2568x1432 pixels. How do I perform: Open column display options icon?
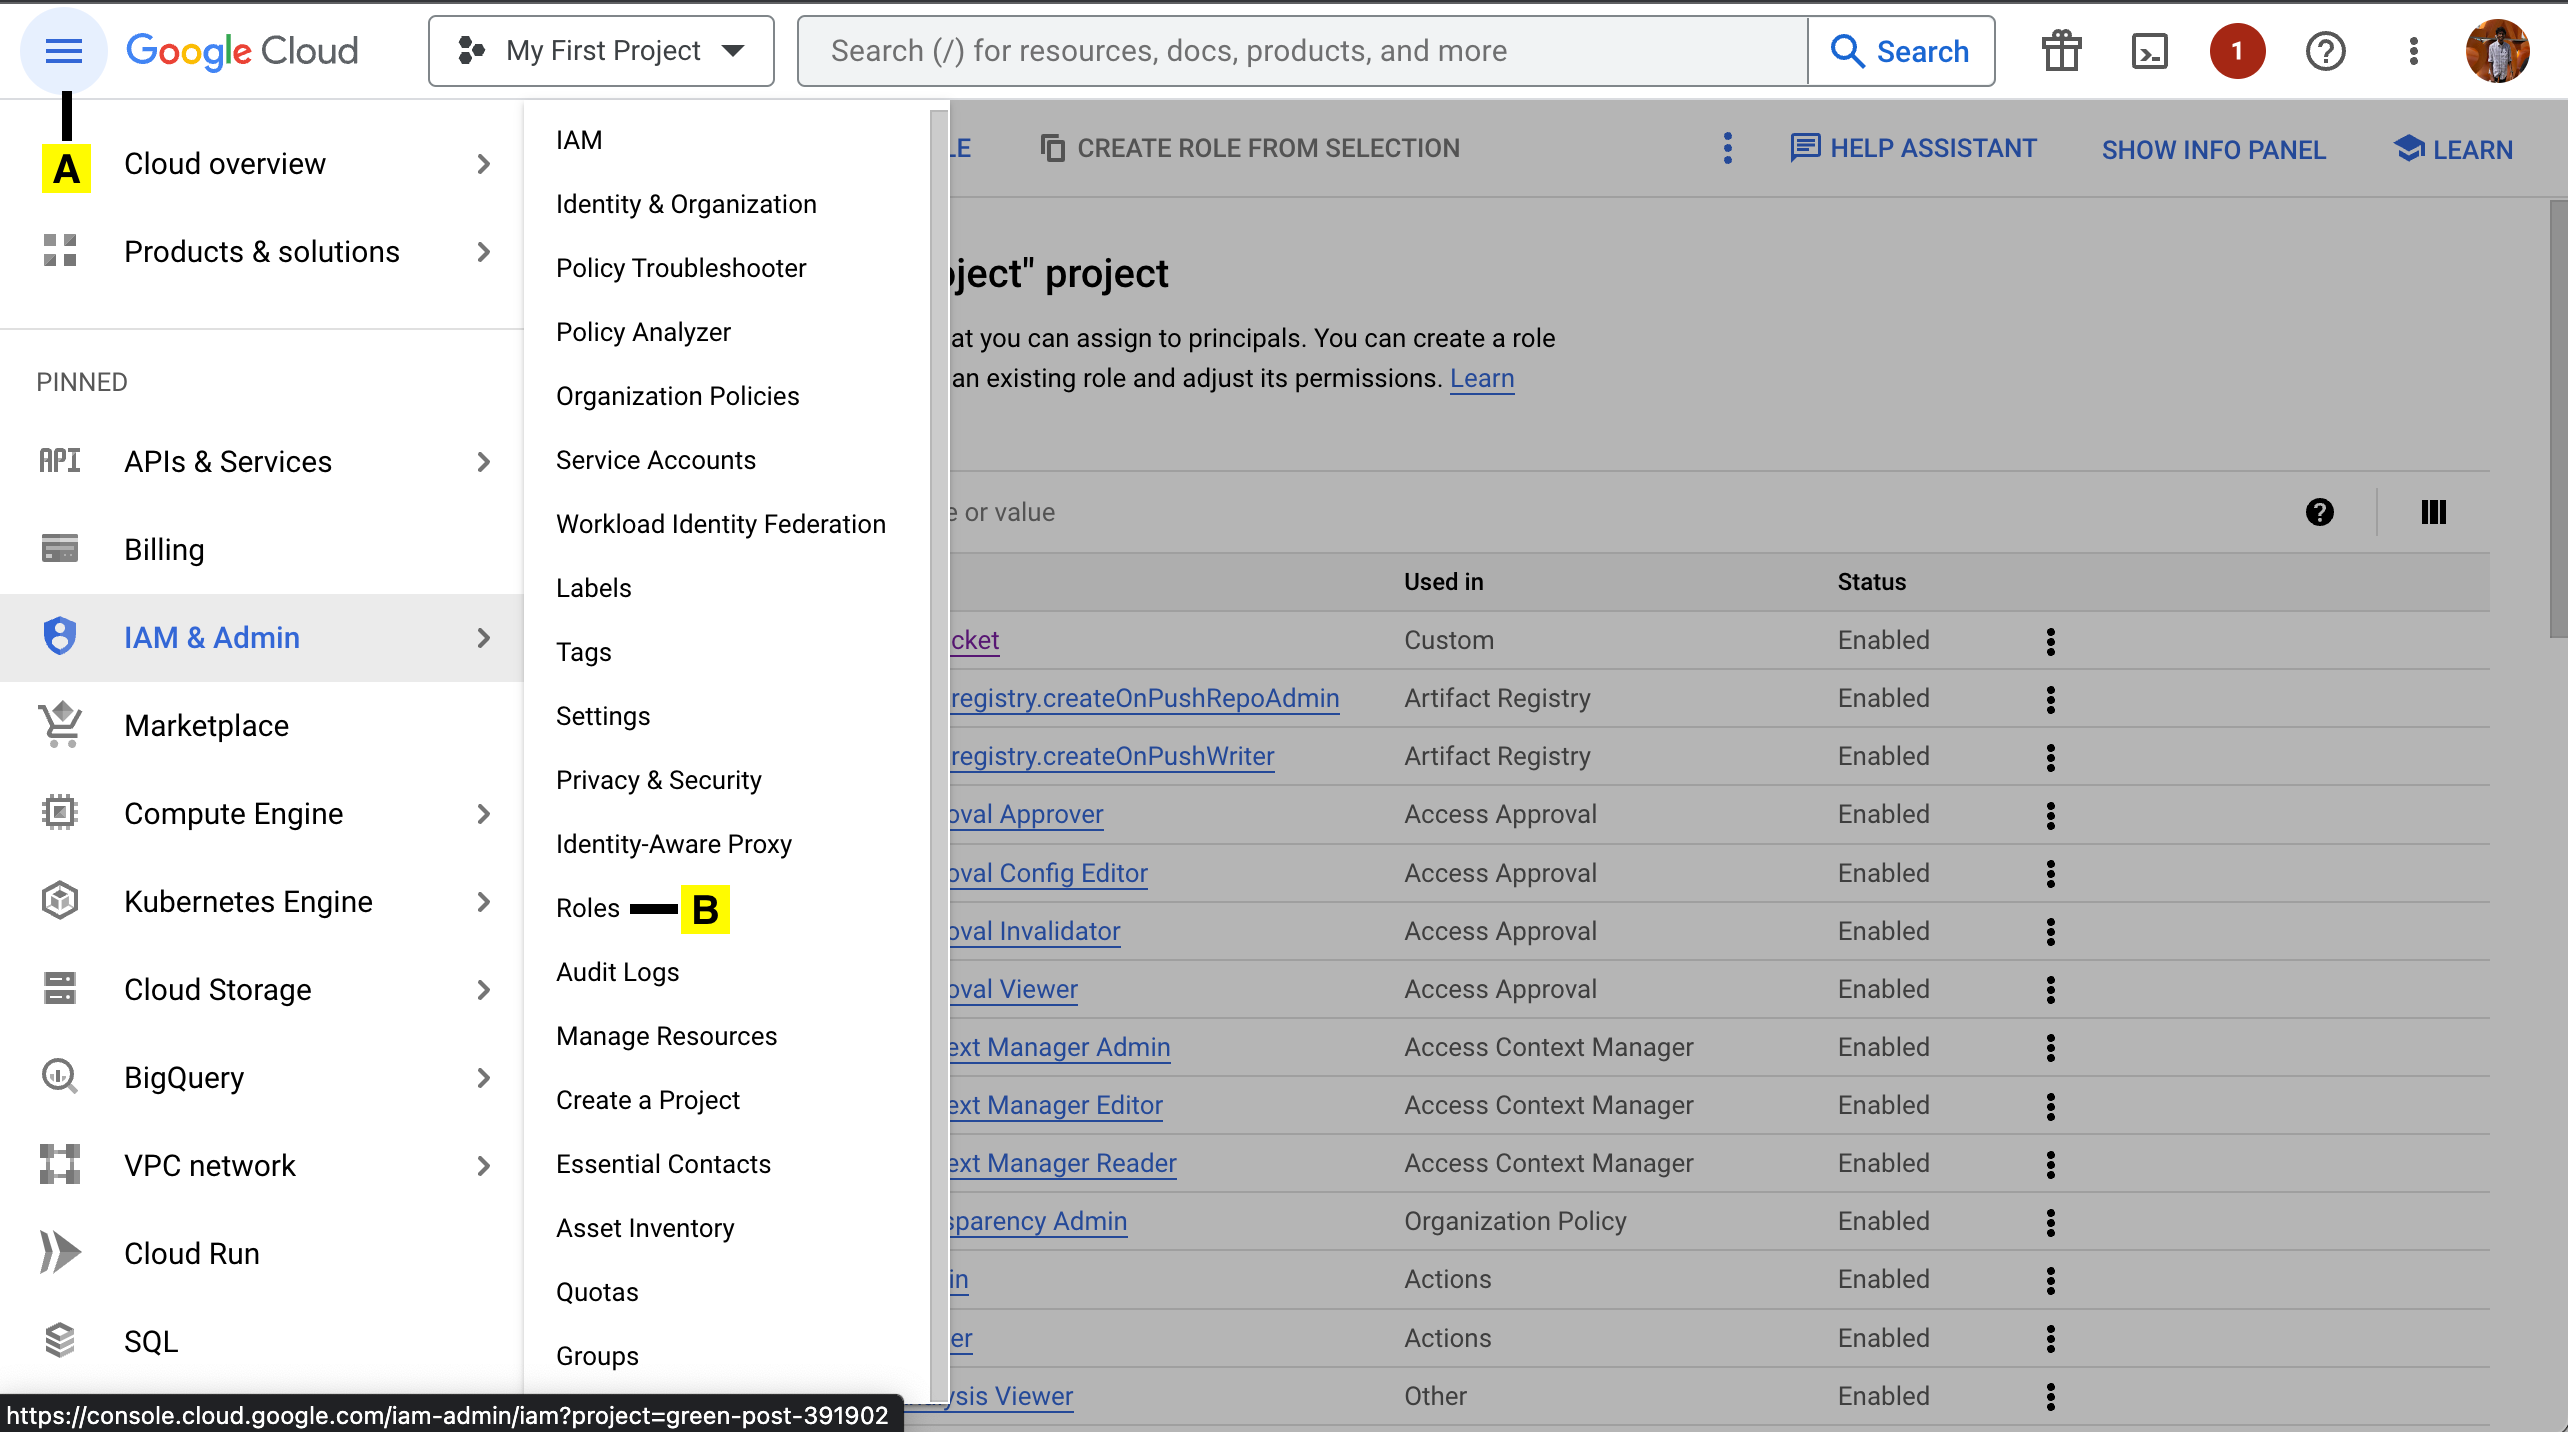pos(2433,512)
